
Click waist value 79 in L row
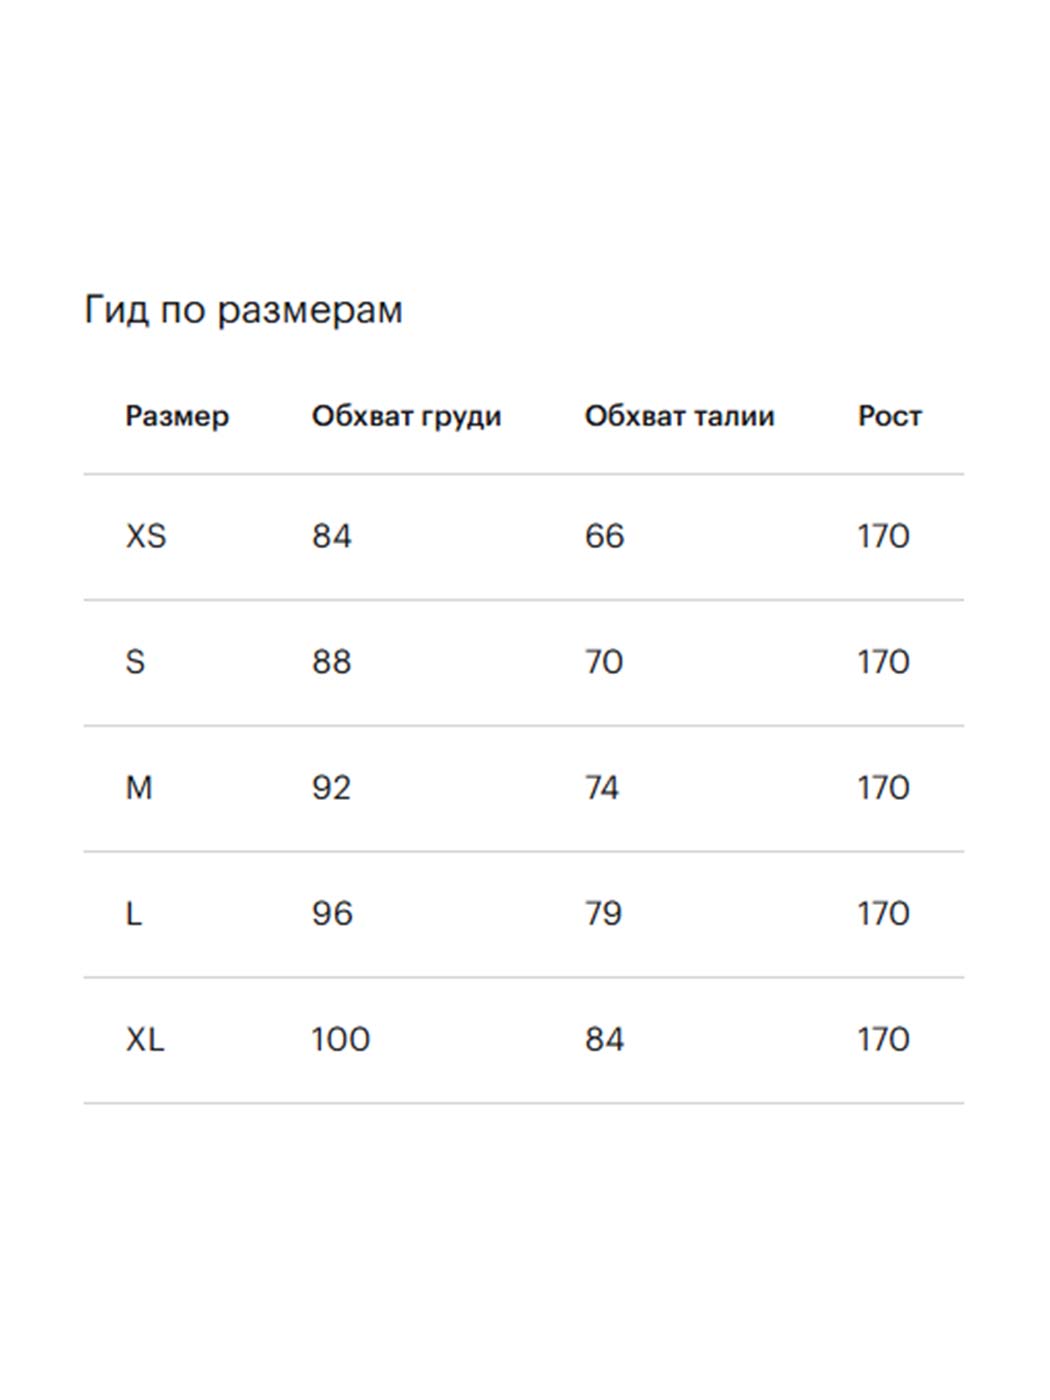coord(603,914)
